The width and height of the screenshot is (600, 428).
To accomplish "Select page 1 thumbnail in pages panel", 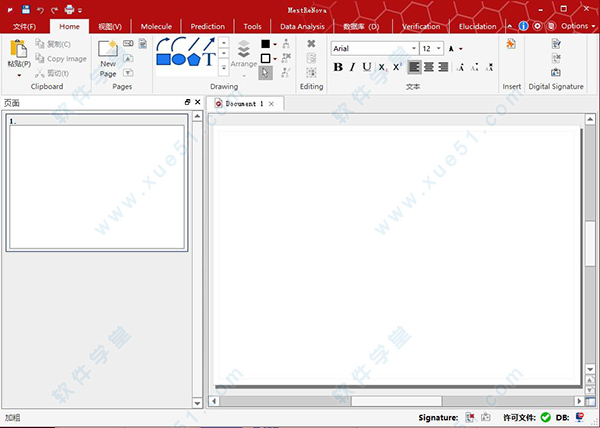I will [x=97, y=182].
